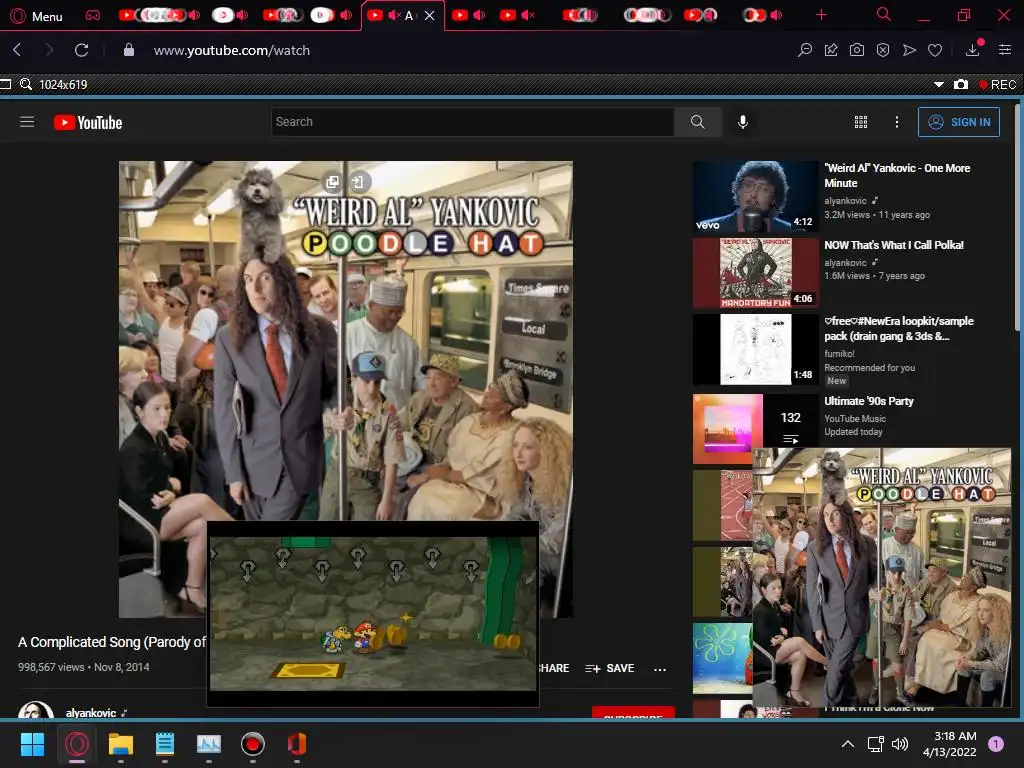The width and height of the screenshot is (1024, 768).
Task: Add page to bookmarks heart icon
Action: click(x=935, y=50)
